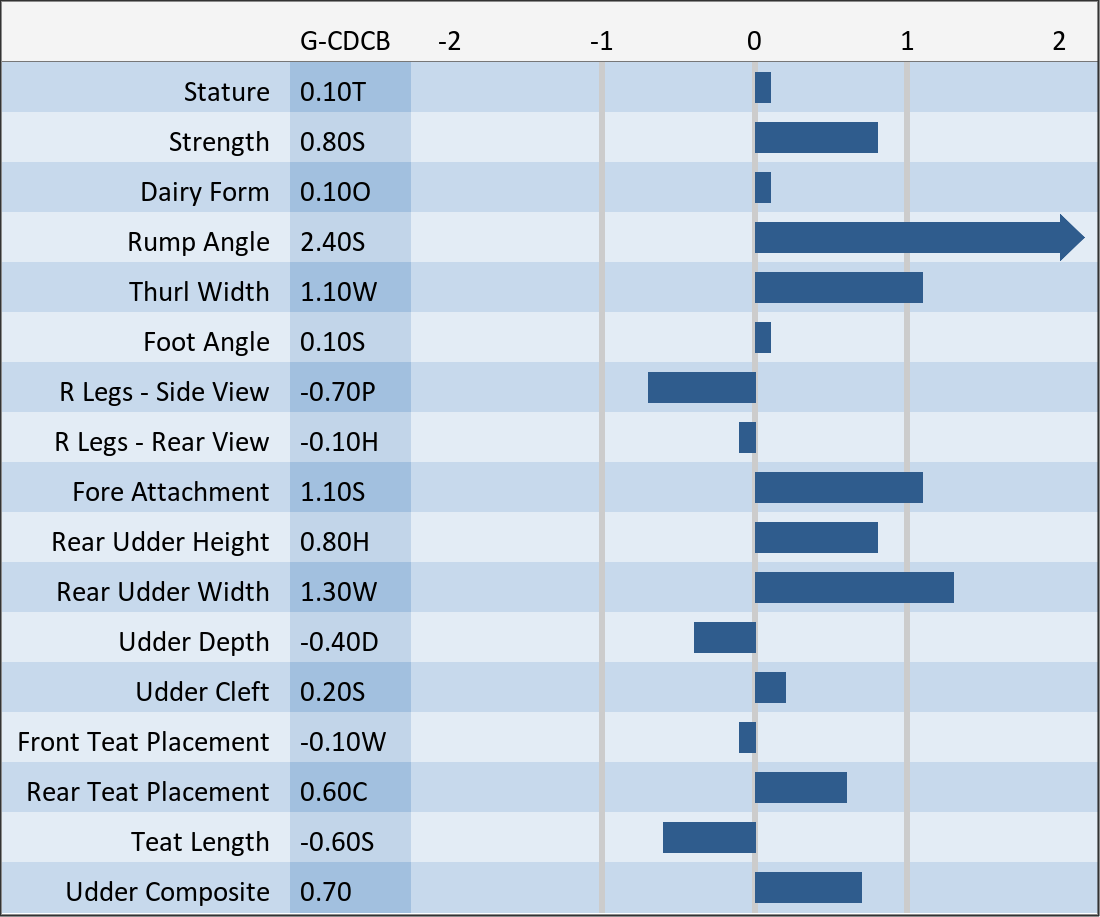
Task: Select the Udder Cleft label
Action: coord(202,692)
